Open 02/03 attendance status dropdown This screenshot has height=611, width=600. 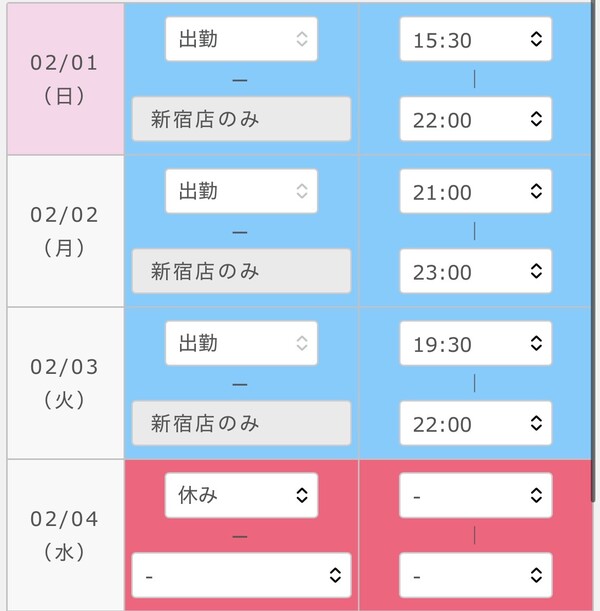click(x=241, y=343)
